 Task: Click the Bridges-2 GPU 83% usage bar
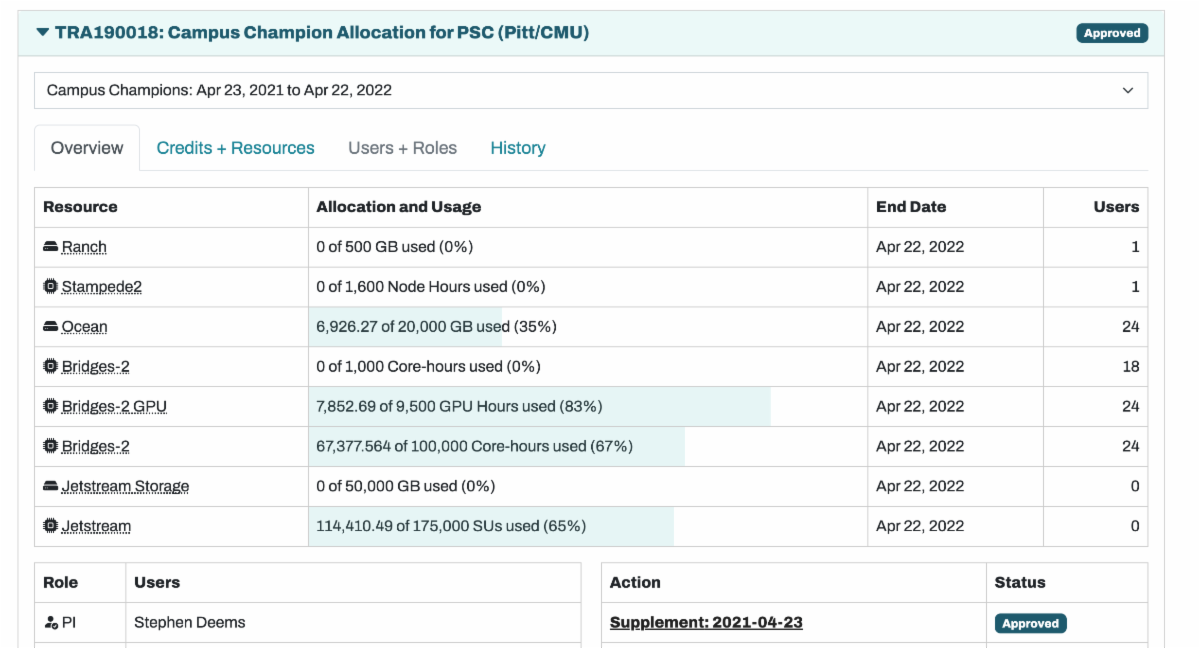tap(540, 407)
